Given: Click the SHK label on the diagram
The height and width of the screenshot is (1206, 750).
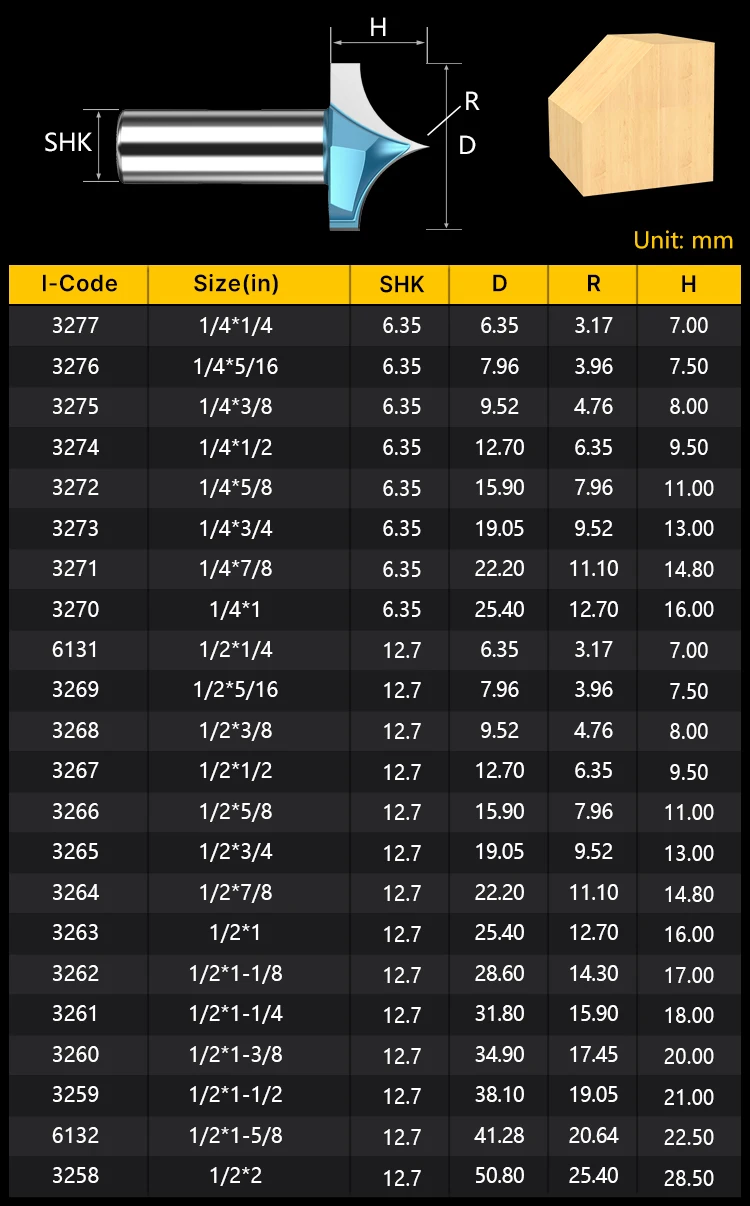Looking at the screenshot, I should coord(68,143).
